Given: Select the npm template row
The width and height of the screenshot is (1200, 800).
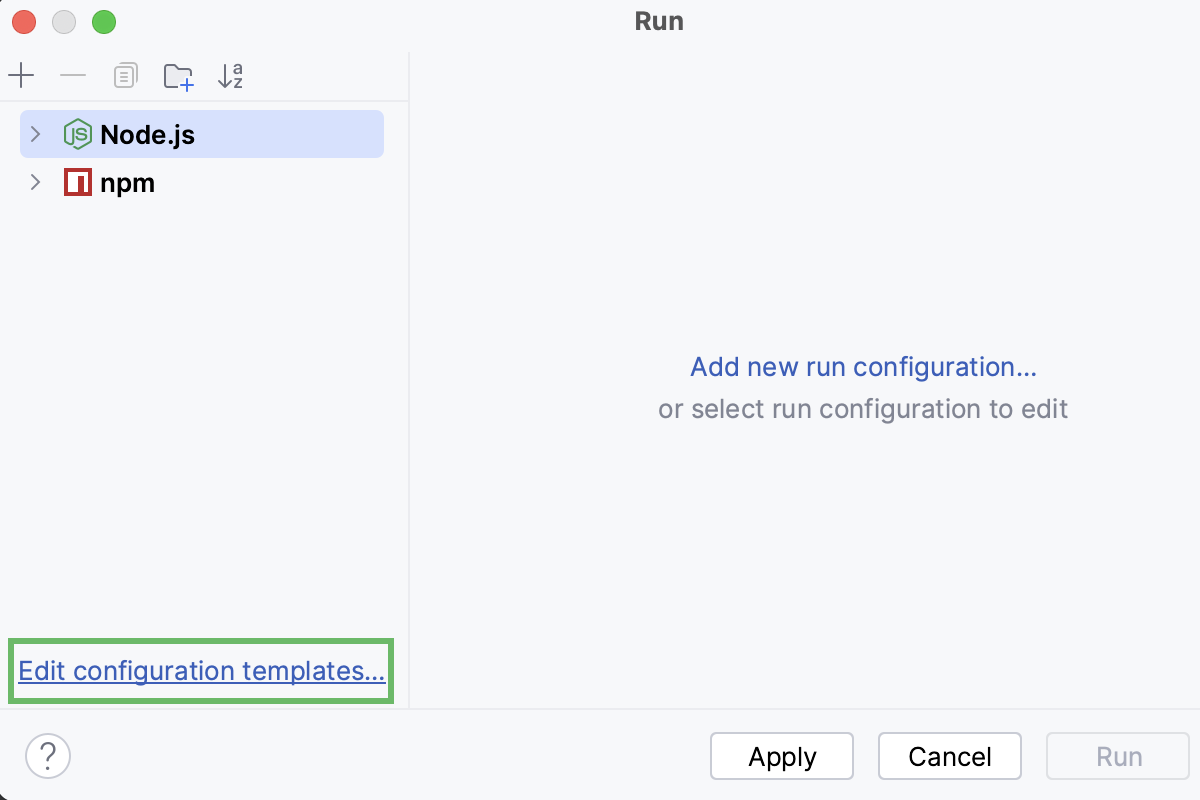Looking at the screenshot, I should pos(127,182).
